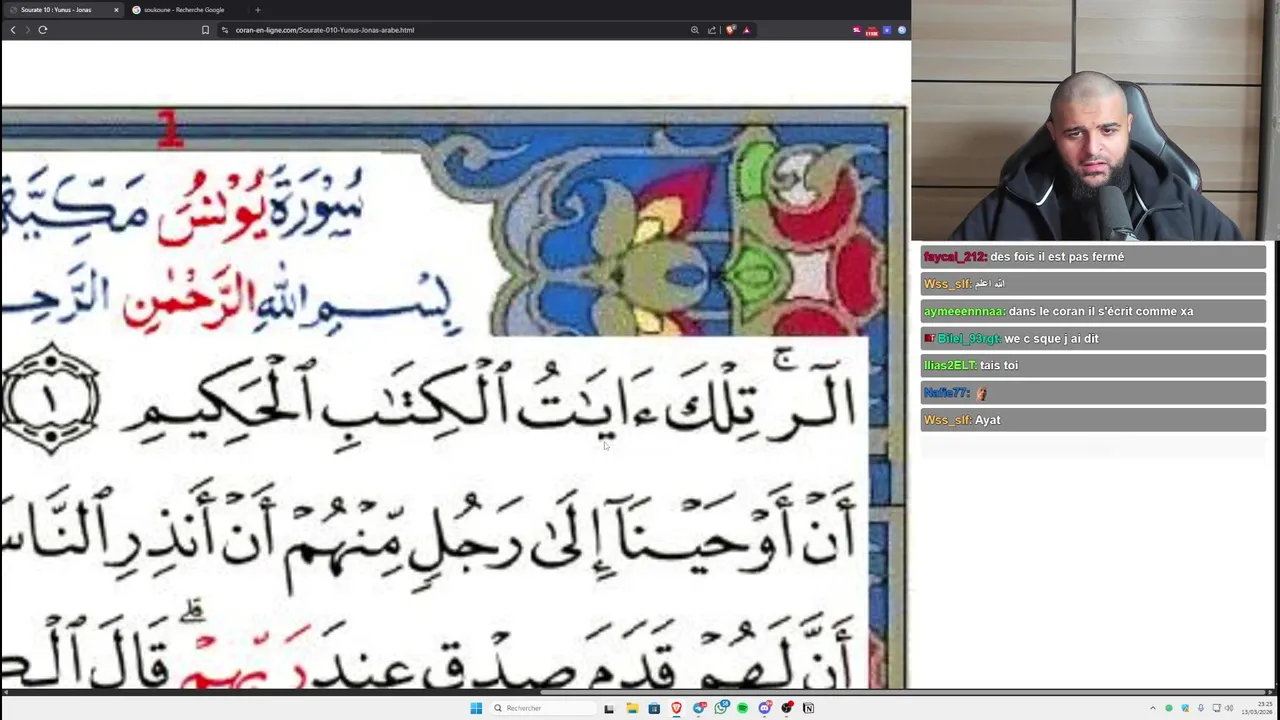Click chat message from faycal_212

pyautogui.click(x=1093, y=257)
